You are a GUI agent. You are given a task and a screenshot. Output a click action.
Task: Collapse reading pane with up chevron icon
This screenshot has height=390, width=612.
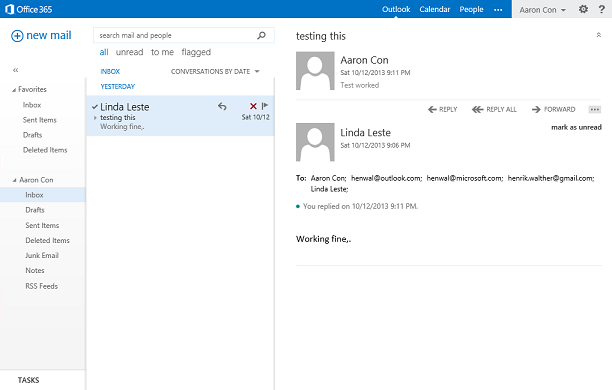pyautogui.click(x=599, y=35)
